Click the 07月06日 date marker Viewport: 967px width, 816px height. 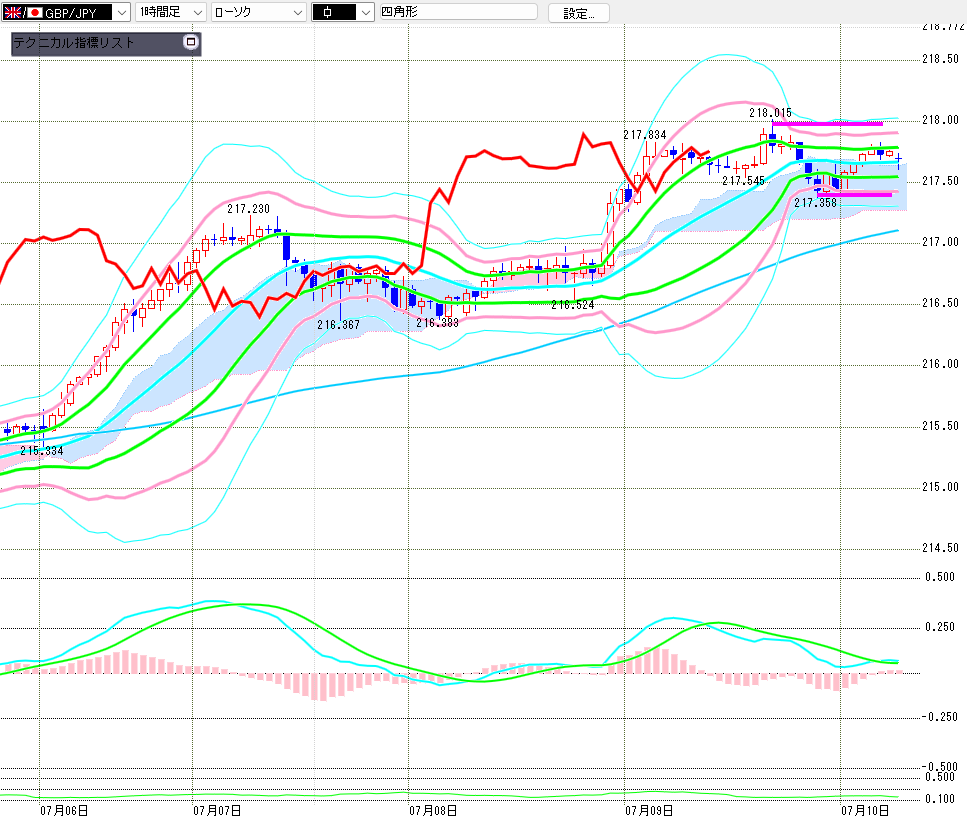(x=64, y=810)
